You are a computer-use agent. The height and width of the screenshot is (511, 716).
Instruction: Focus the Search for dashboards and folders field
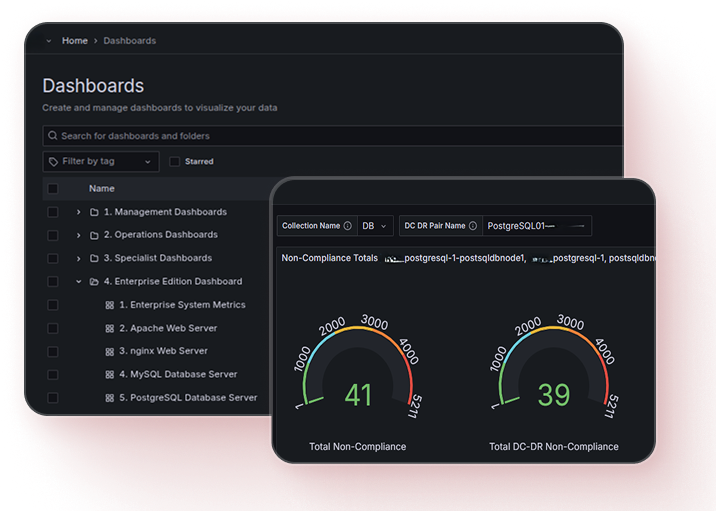point(333,136)
